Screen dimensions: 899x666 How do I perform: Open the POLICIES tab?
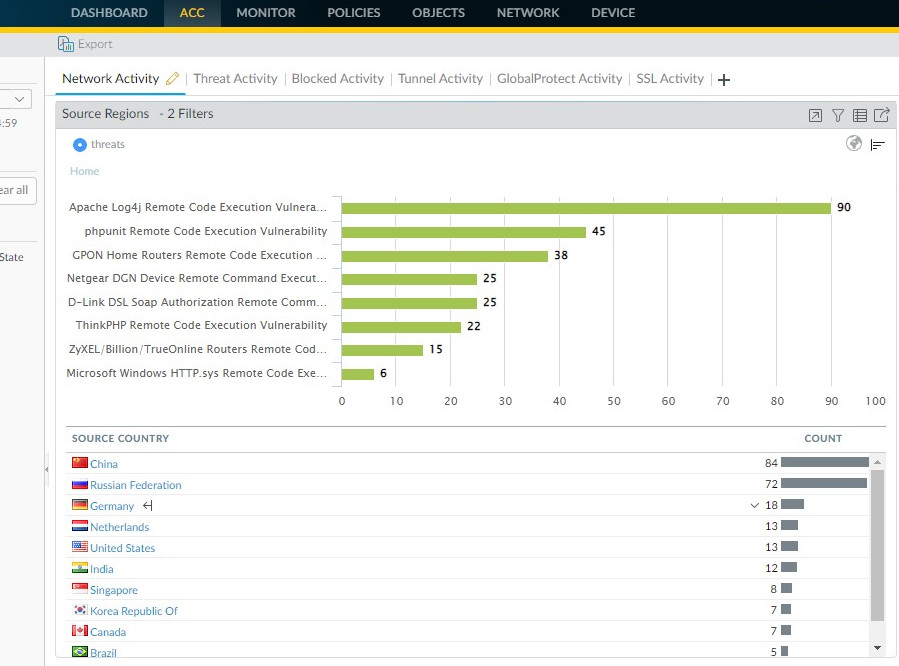click(354, 13)
